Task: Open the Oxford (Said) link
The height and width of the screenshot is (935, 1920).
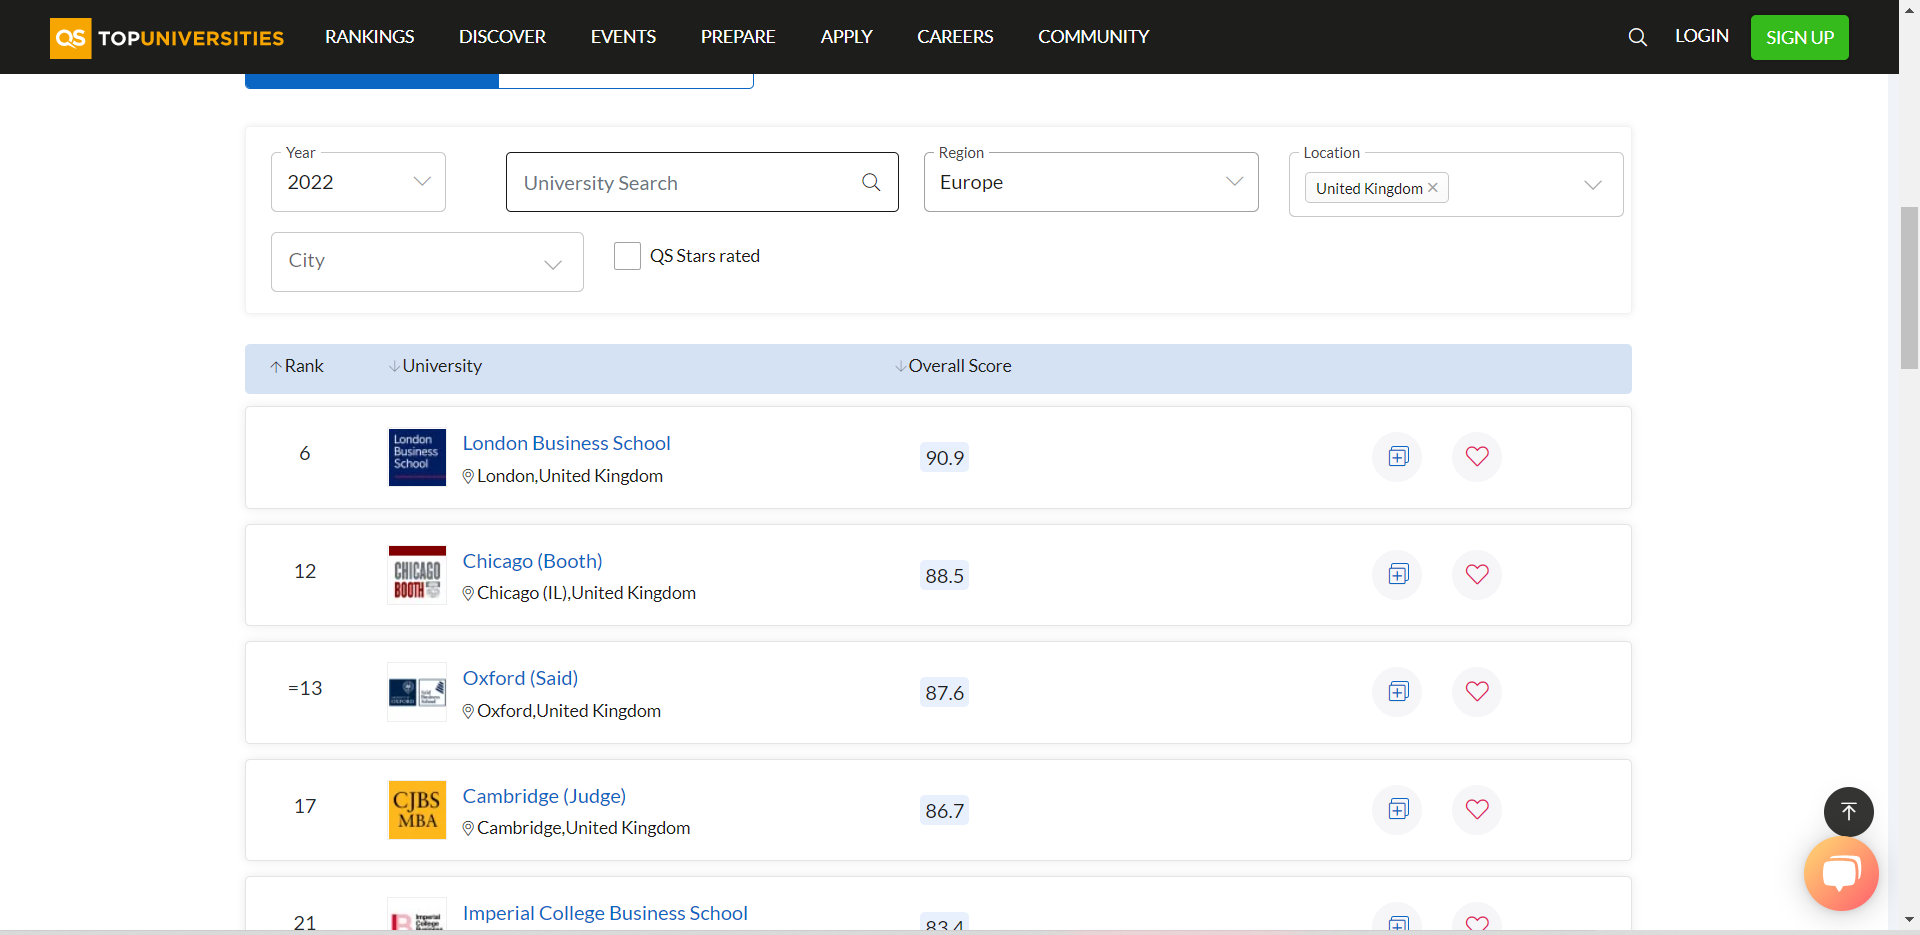Action: [x=520, y=678]
